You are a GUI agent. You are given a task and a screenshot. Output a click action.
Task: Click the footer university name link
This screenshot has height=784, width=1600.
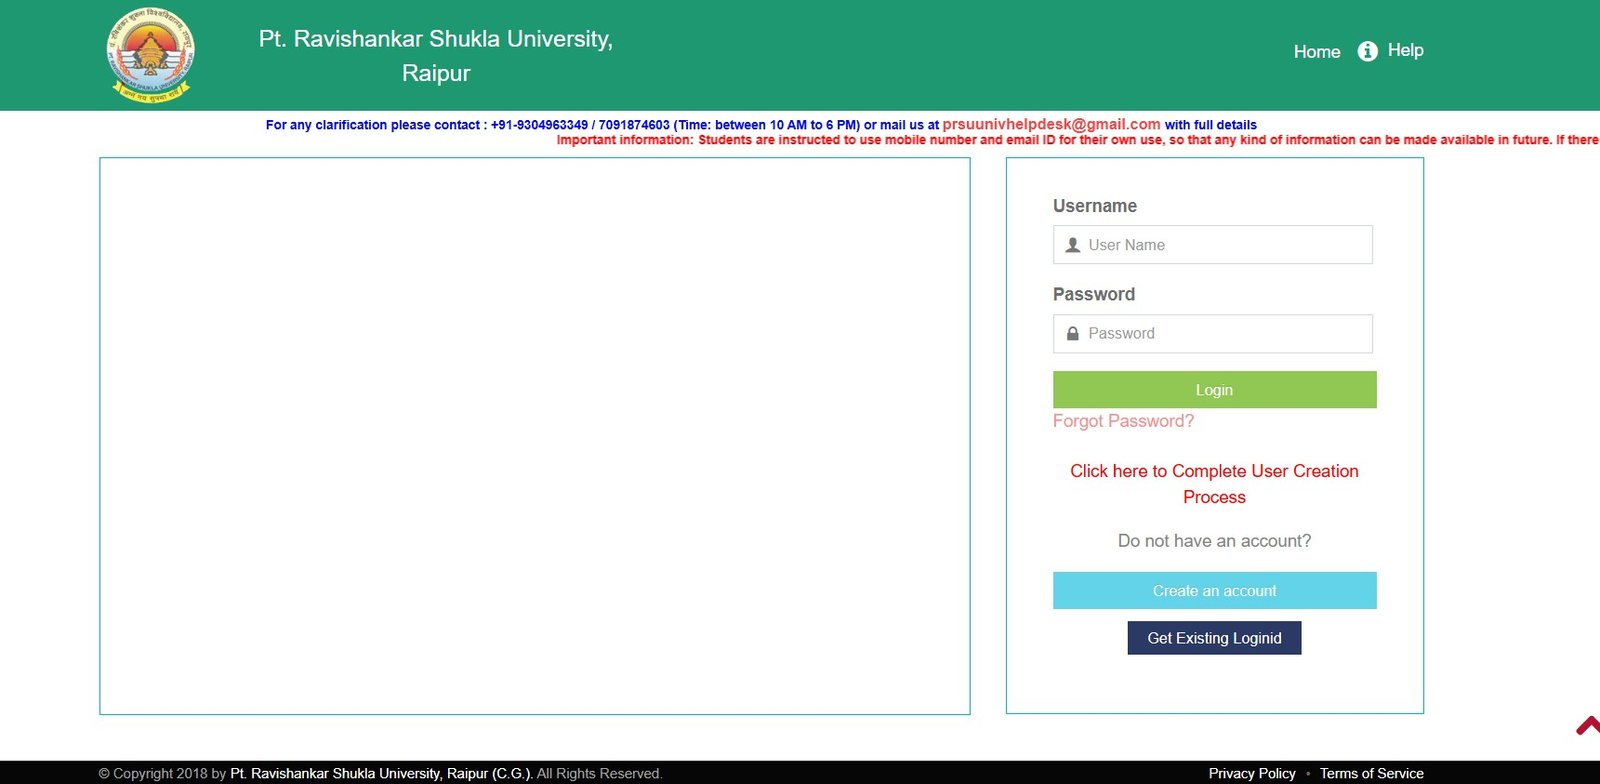click(381, 773)
